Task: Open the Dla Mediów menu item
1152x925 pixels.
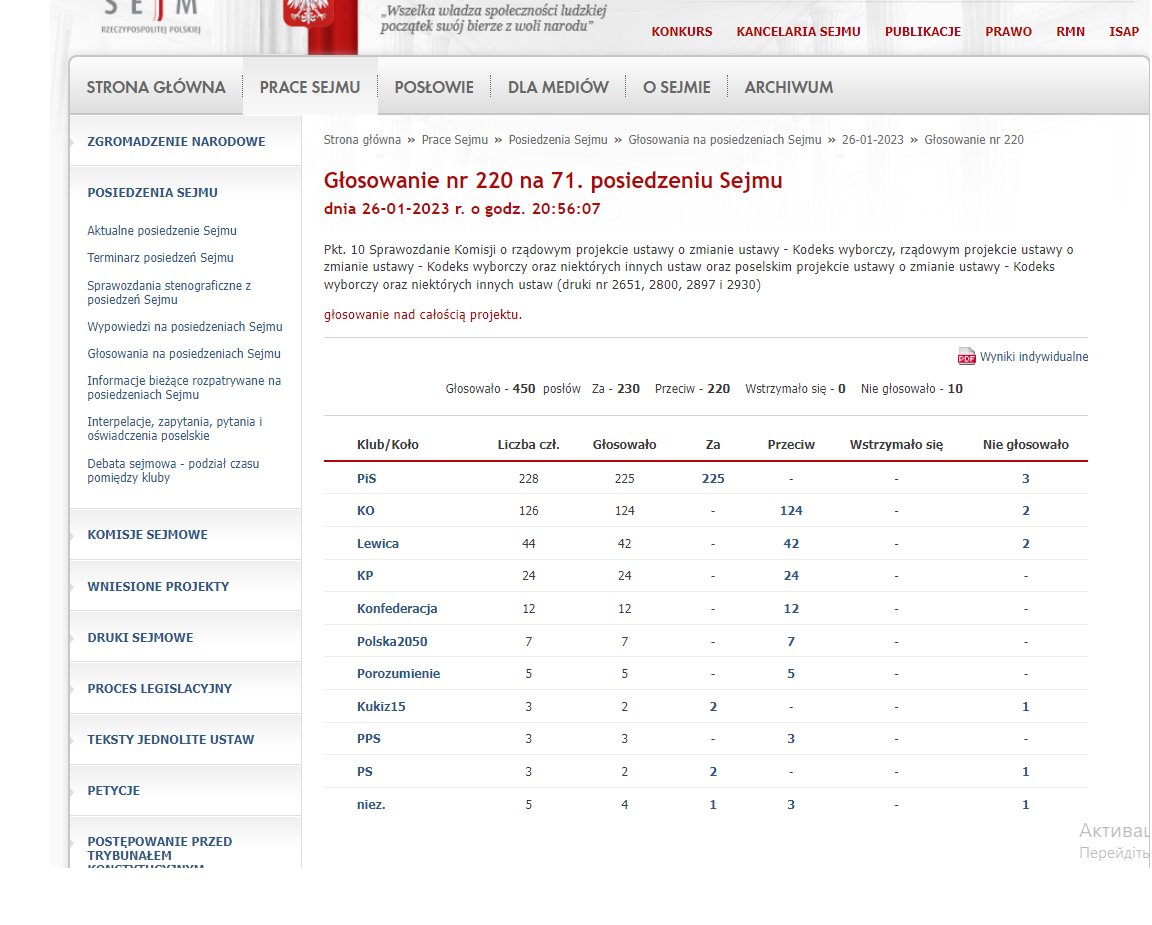Action: pyautogui.click(x=558, y=87)
